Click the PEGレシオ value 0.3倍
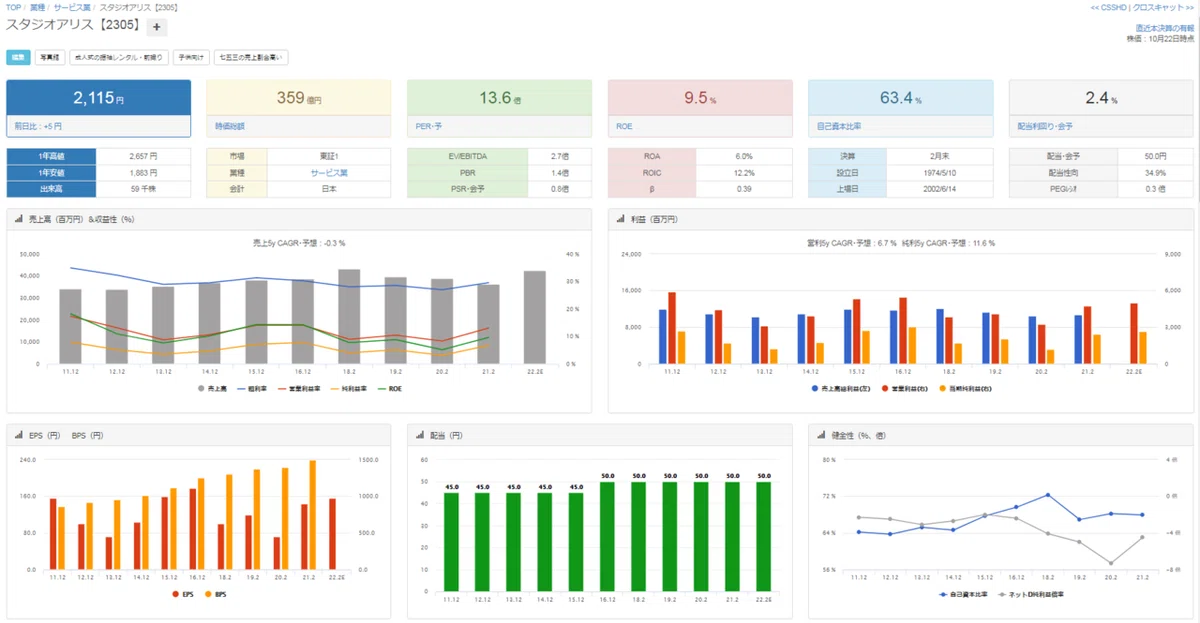The image size is (1200, 623). click(x=1155, y=188)
